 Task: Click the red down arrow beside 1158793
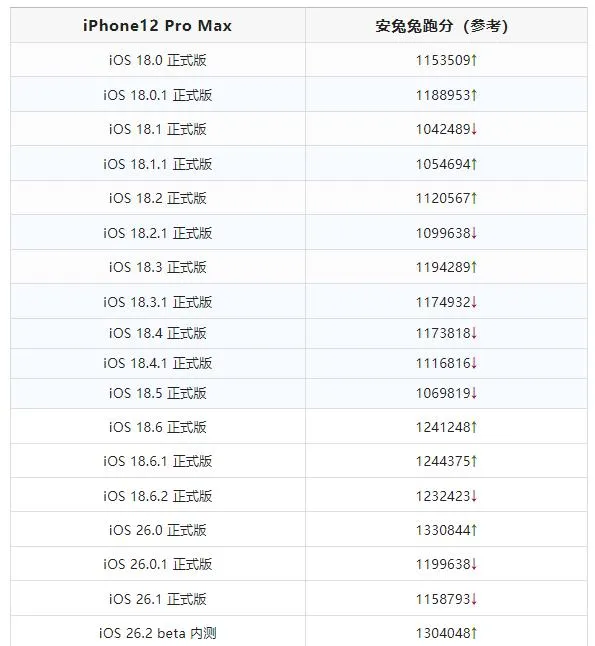coord(474,599)
